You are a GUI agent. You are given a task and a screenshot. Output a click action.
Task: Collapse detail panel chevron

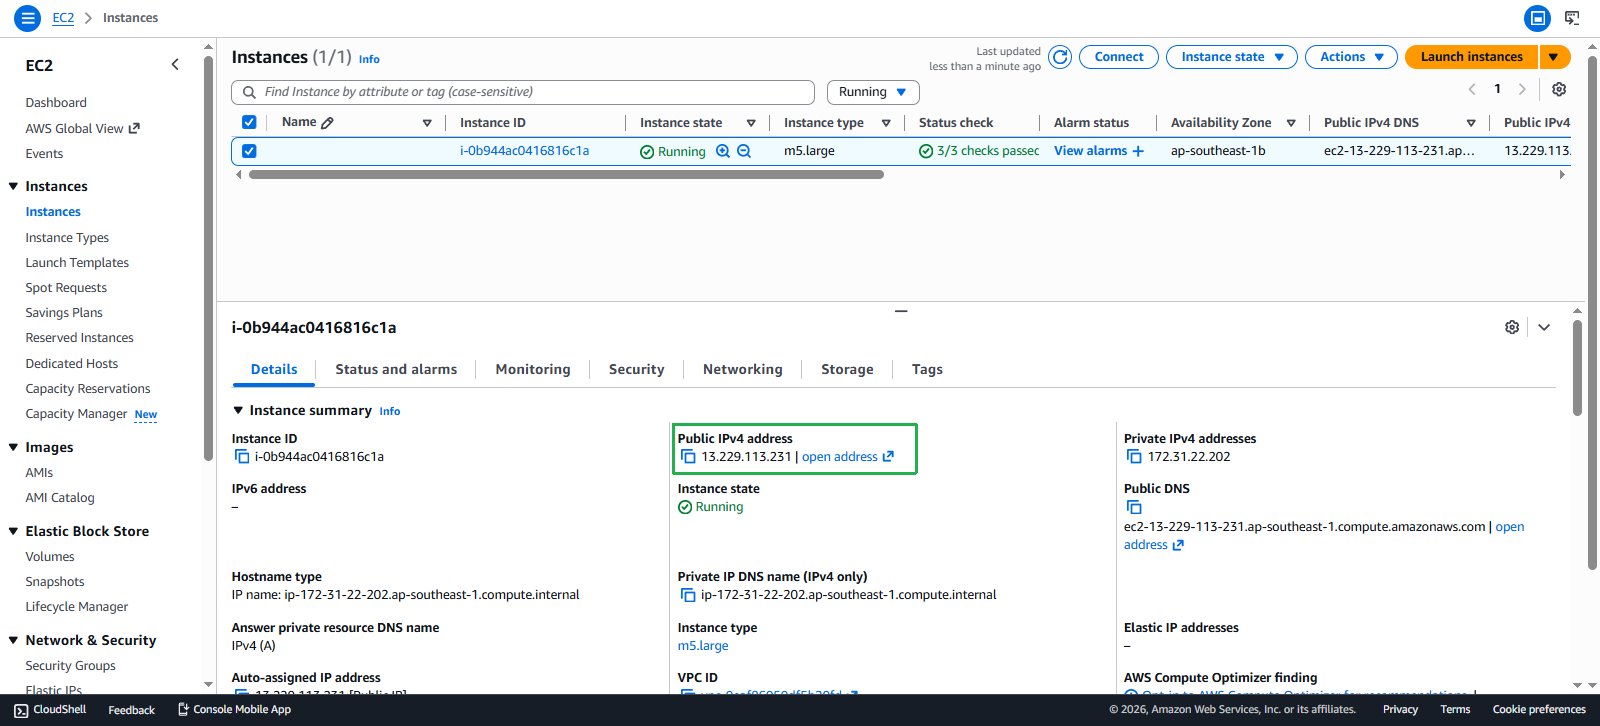[x=1544, y=327]
